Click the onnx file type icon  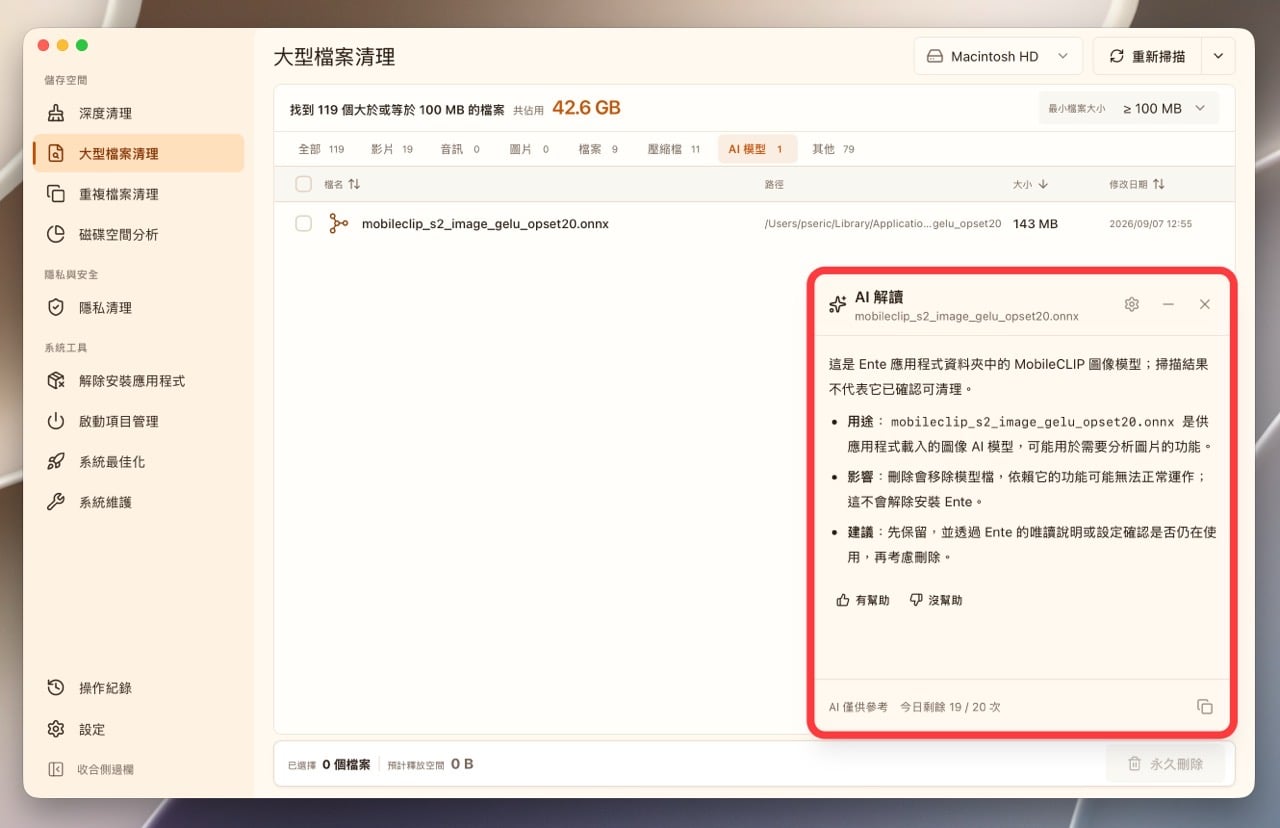338,224
